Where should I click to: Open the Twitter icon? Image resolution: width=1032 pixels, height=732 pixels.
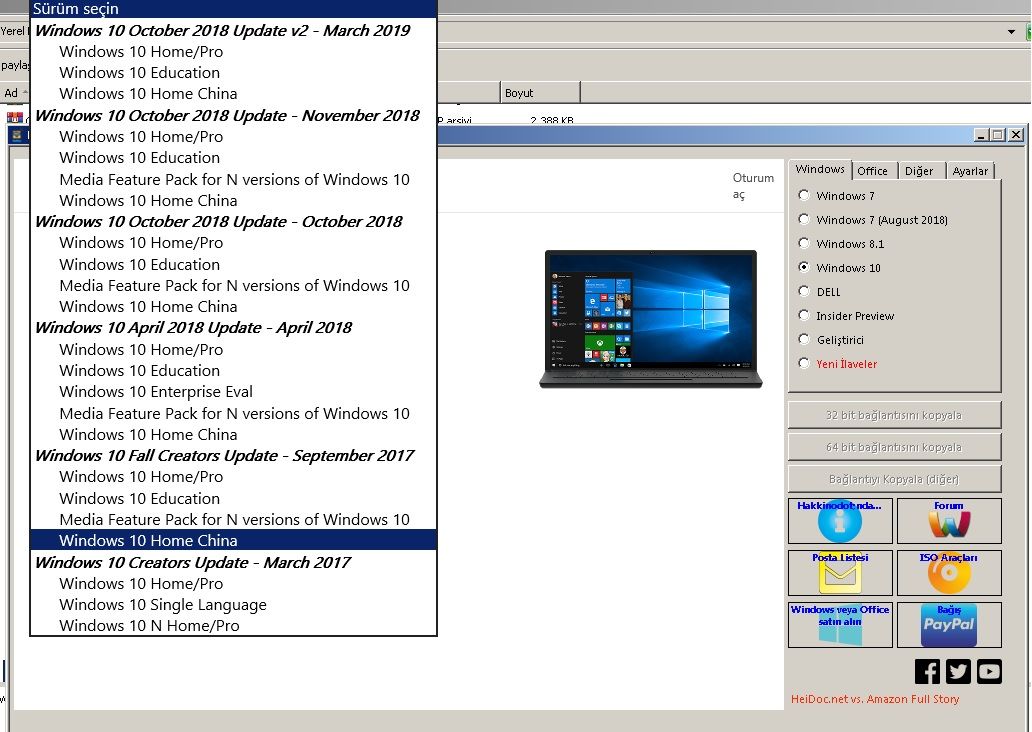[x=958, y=671]
